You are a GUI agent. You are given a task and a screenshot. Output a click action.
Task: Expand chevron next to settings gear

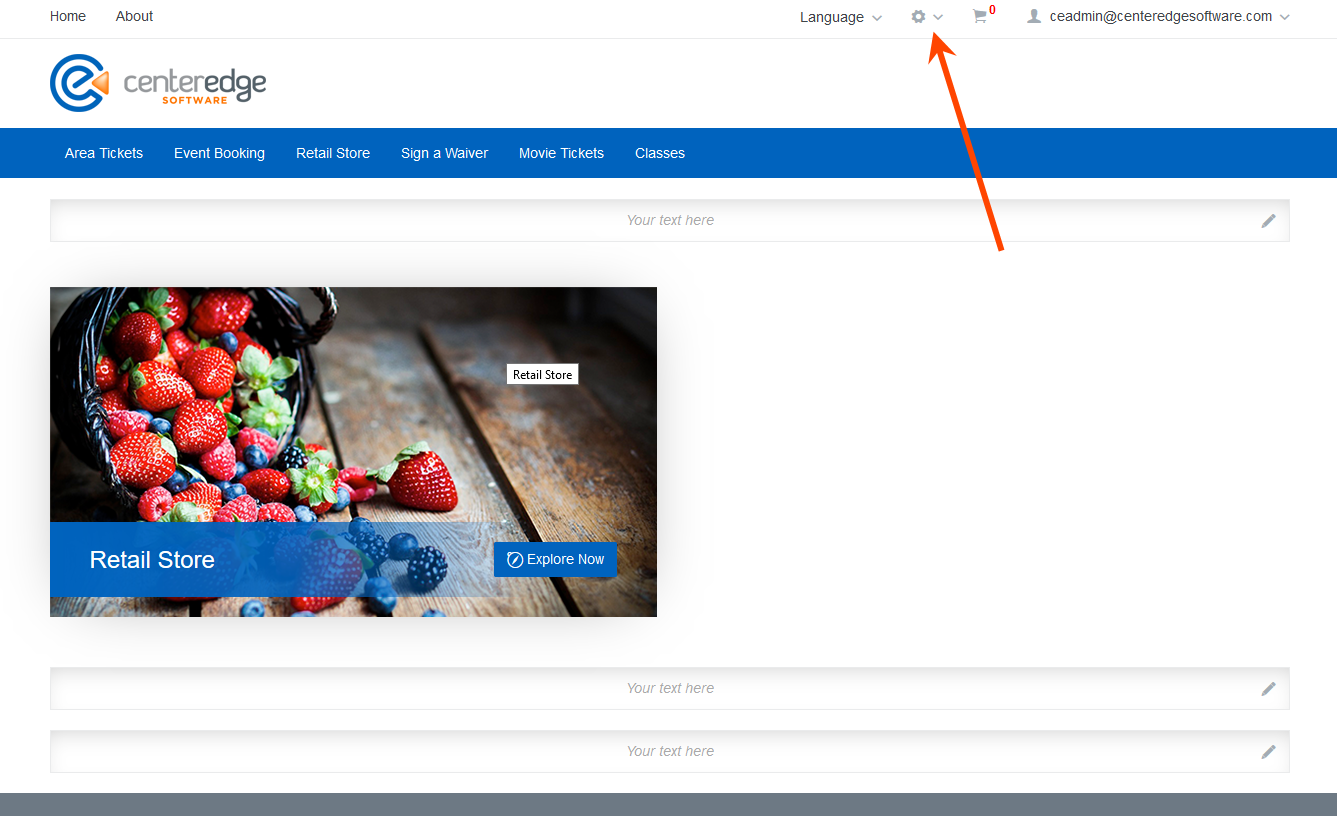[x=938, y=17]
